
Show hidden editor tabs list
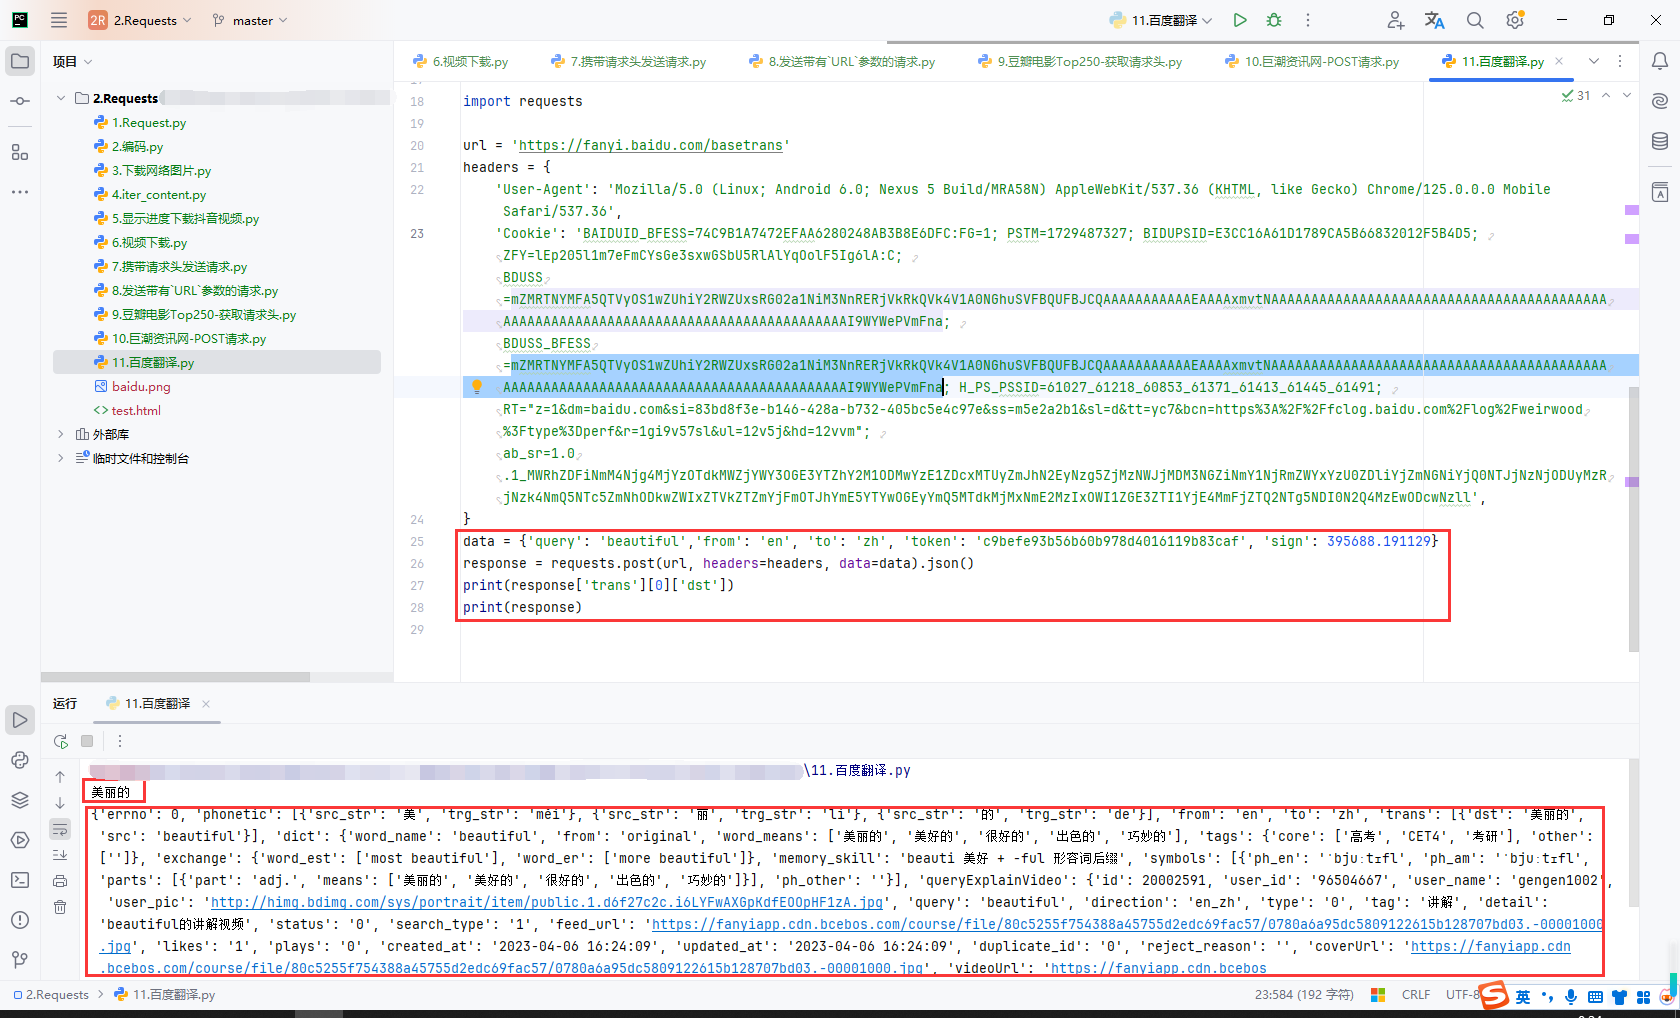point(1594,61)
